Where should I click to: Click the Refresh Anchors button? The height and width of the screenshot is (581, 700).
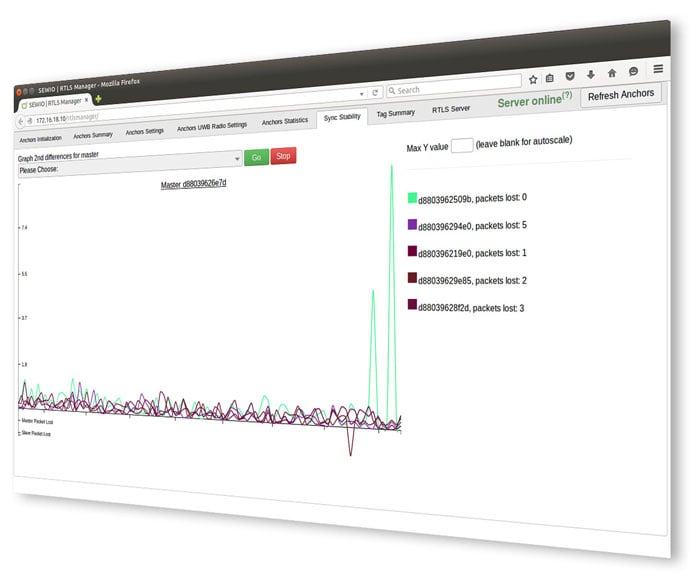(x=621, y=95)
